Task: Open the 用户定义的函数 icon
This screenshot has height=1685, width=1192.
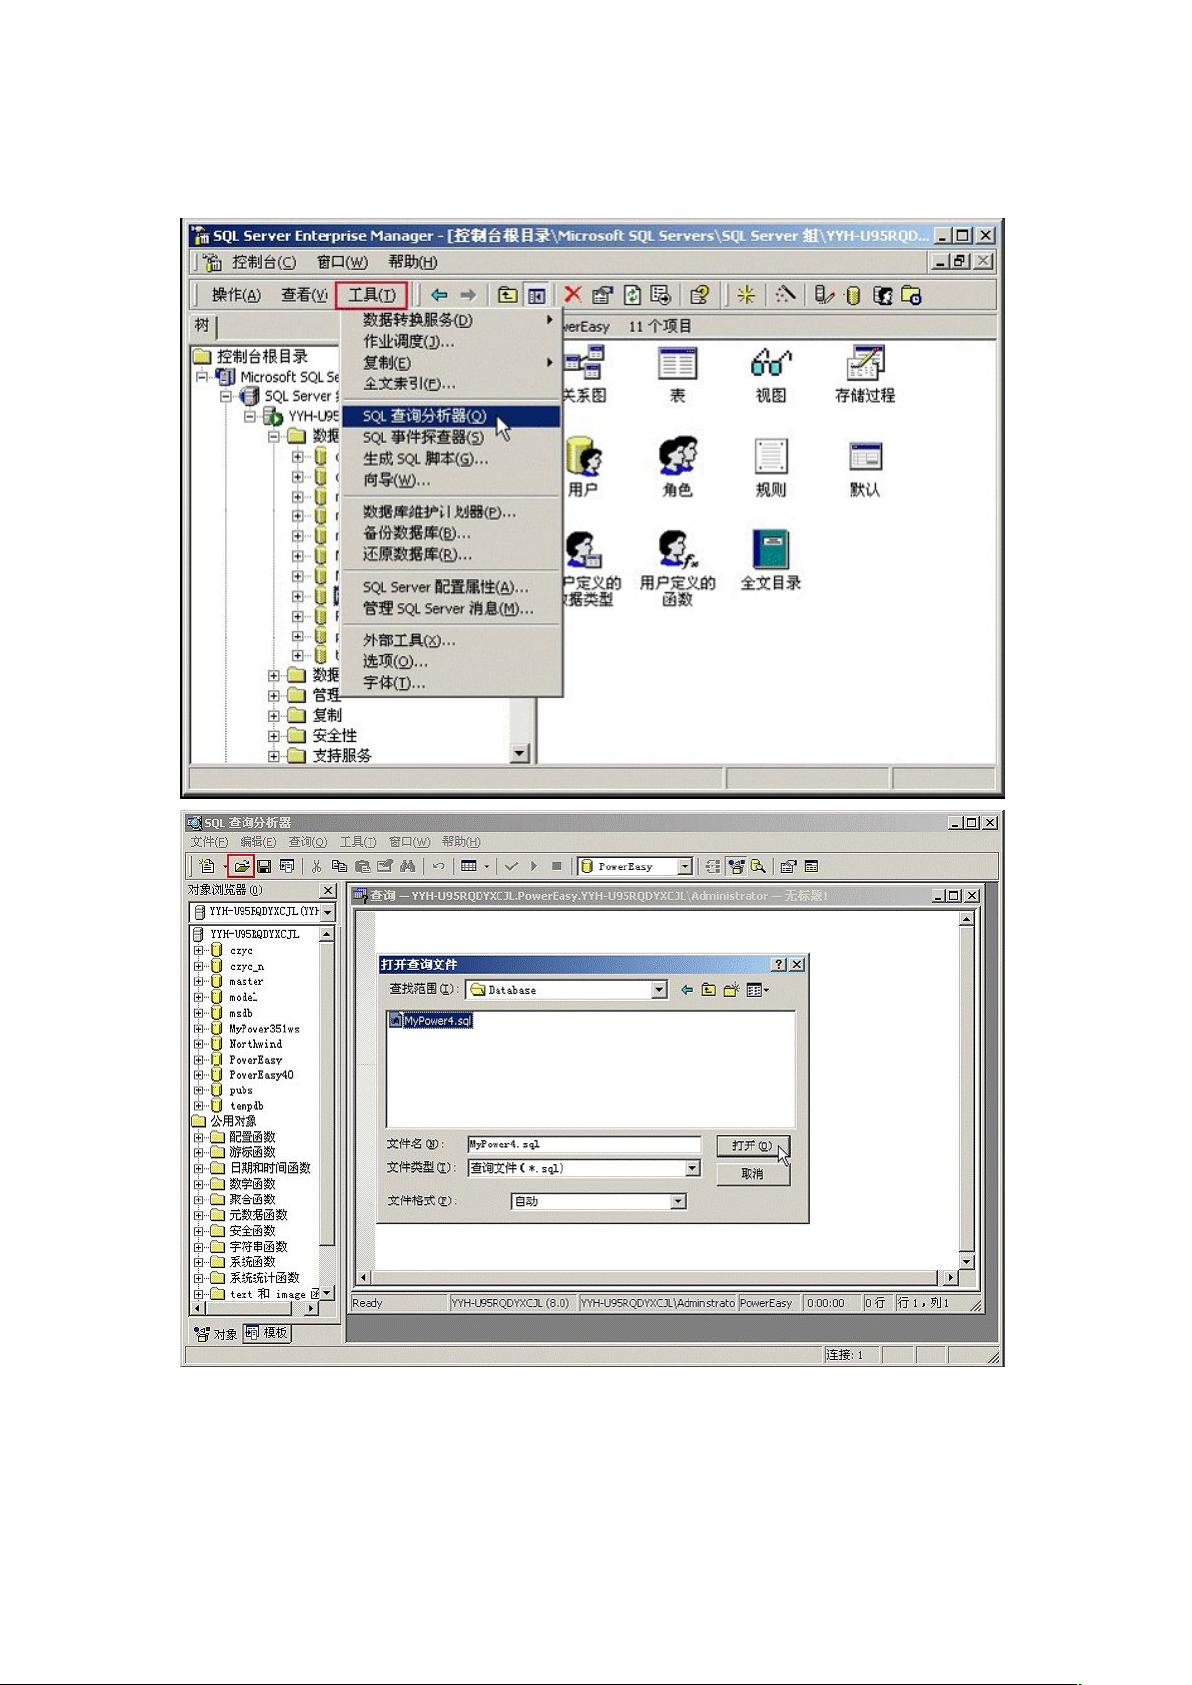Action: [677, 568]
